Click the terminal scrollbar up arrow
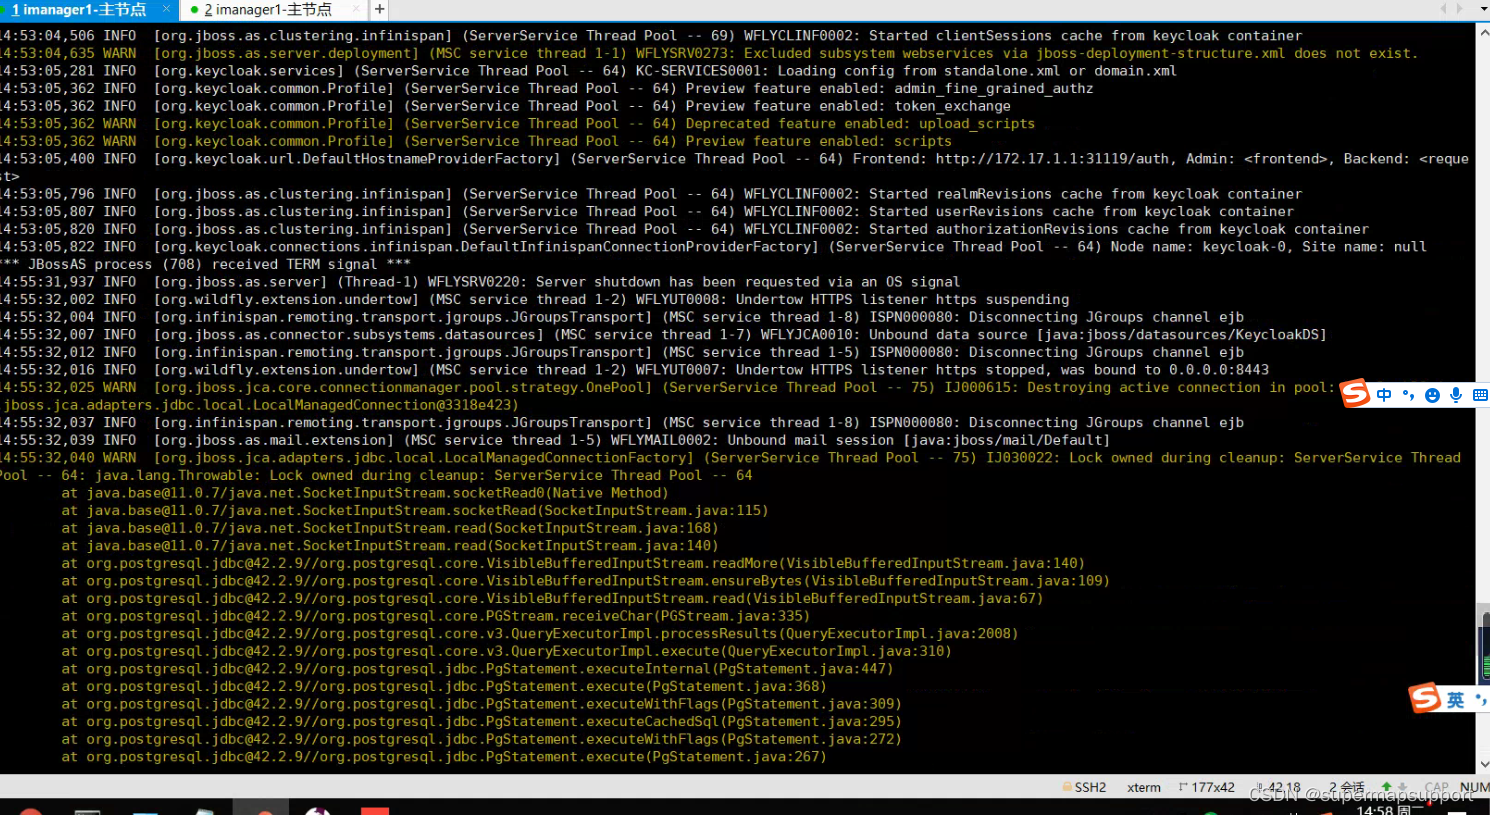 tap(1483, 32)
